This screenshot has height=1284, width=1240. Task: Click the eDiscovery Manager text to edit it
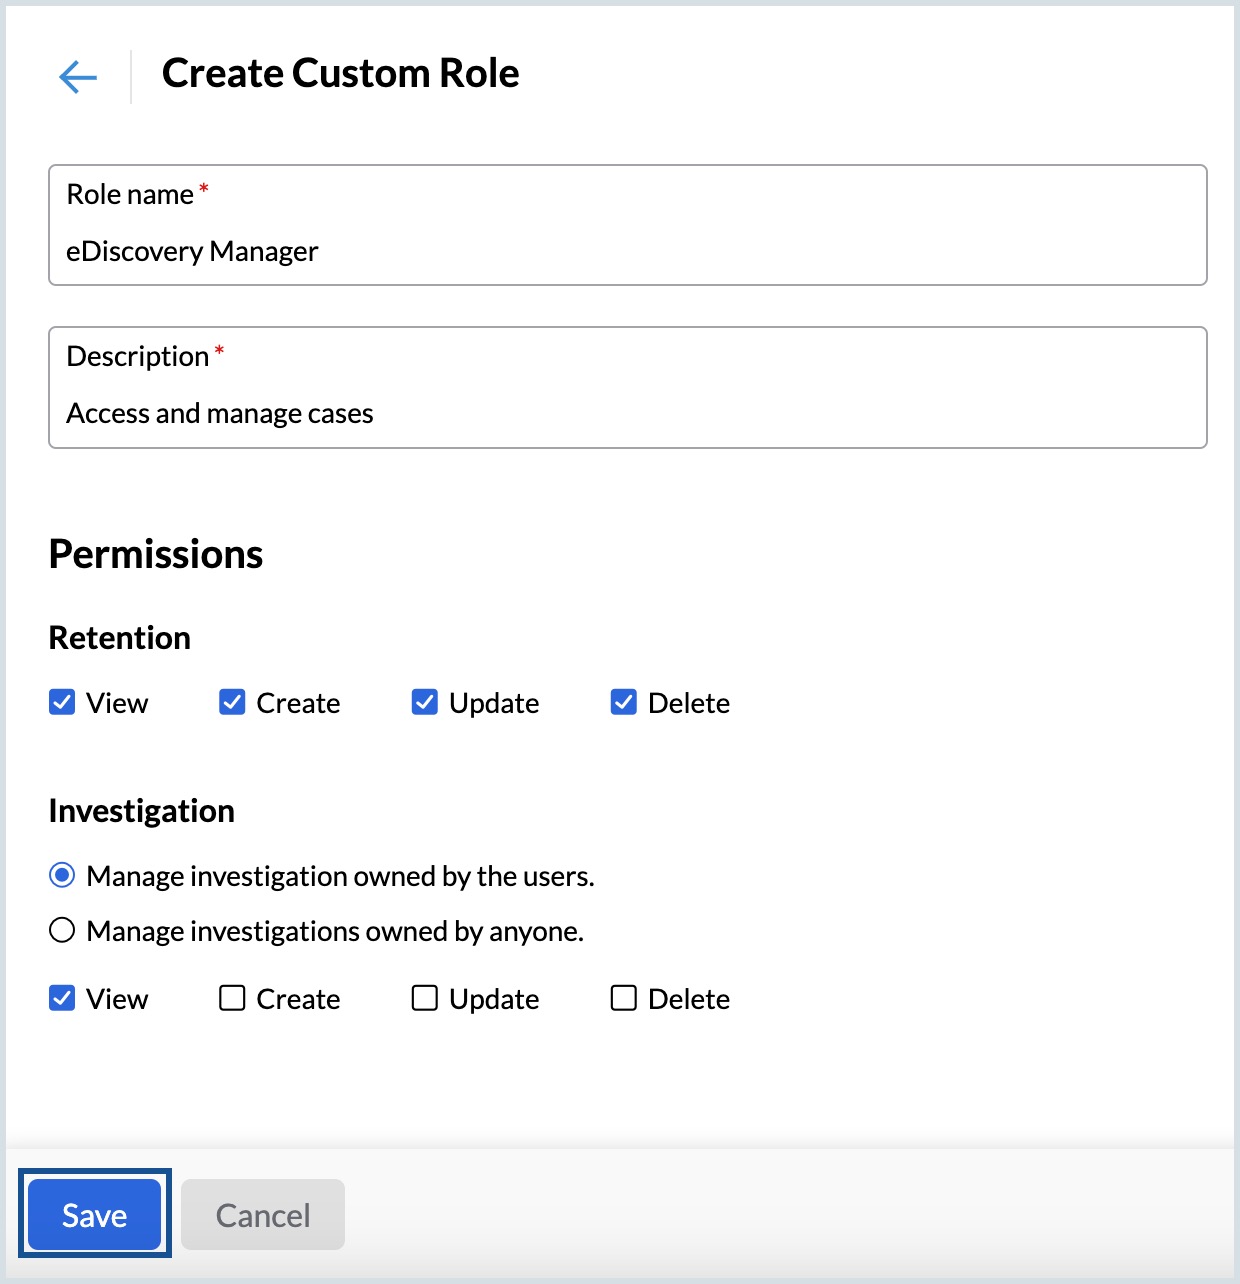pyautogui.click(x=192, y=251)
